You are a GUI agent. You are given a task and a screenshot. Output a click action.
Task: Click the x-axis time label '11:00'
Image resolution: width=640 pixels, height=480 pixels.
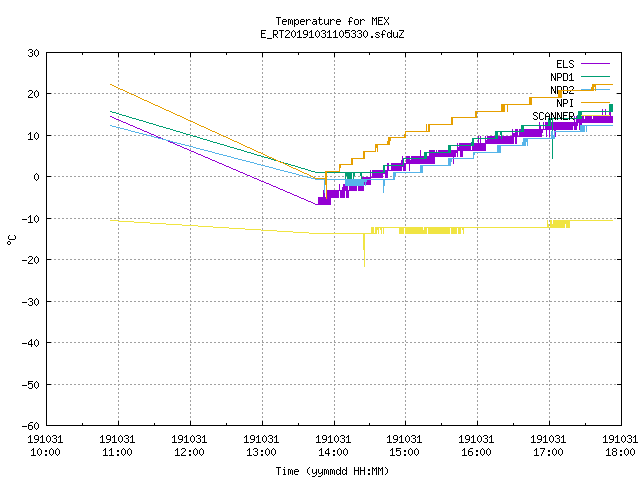[117, 452]
